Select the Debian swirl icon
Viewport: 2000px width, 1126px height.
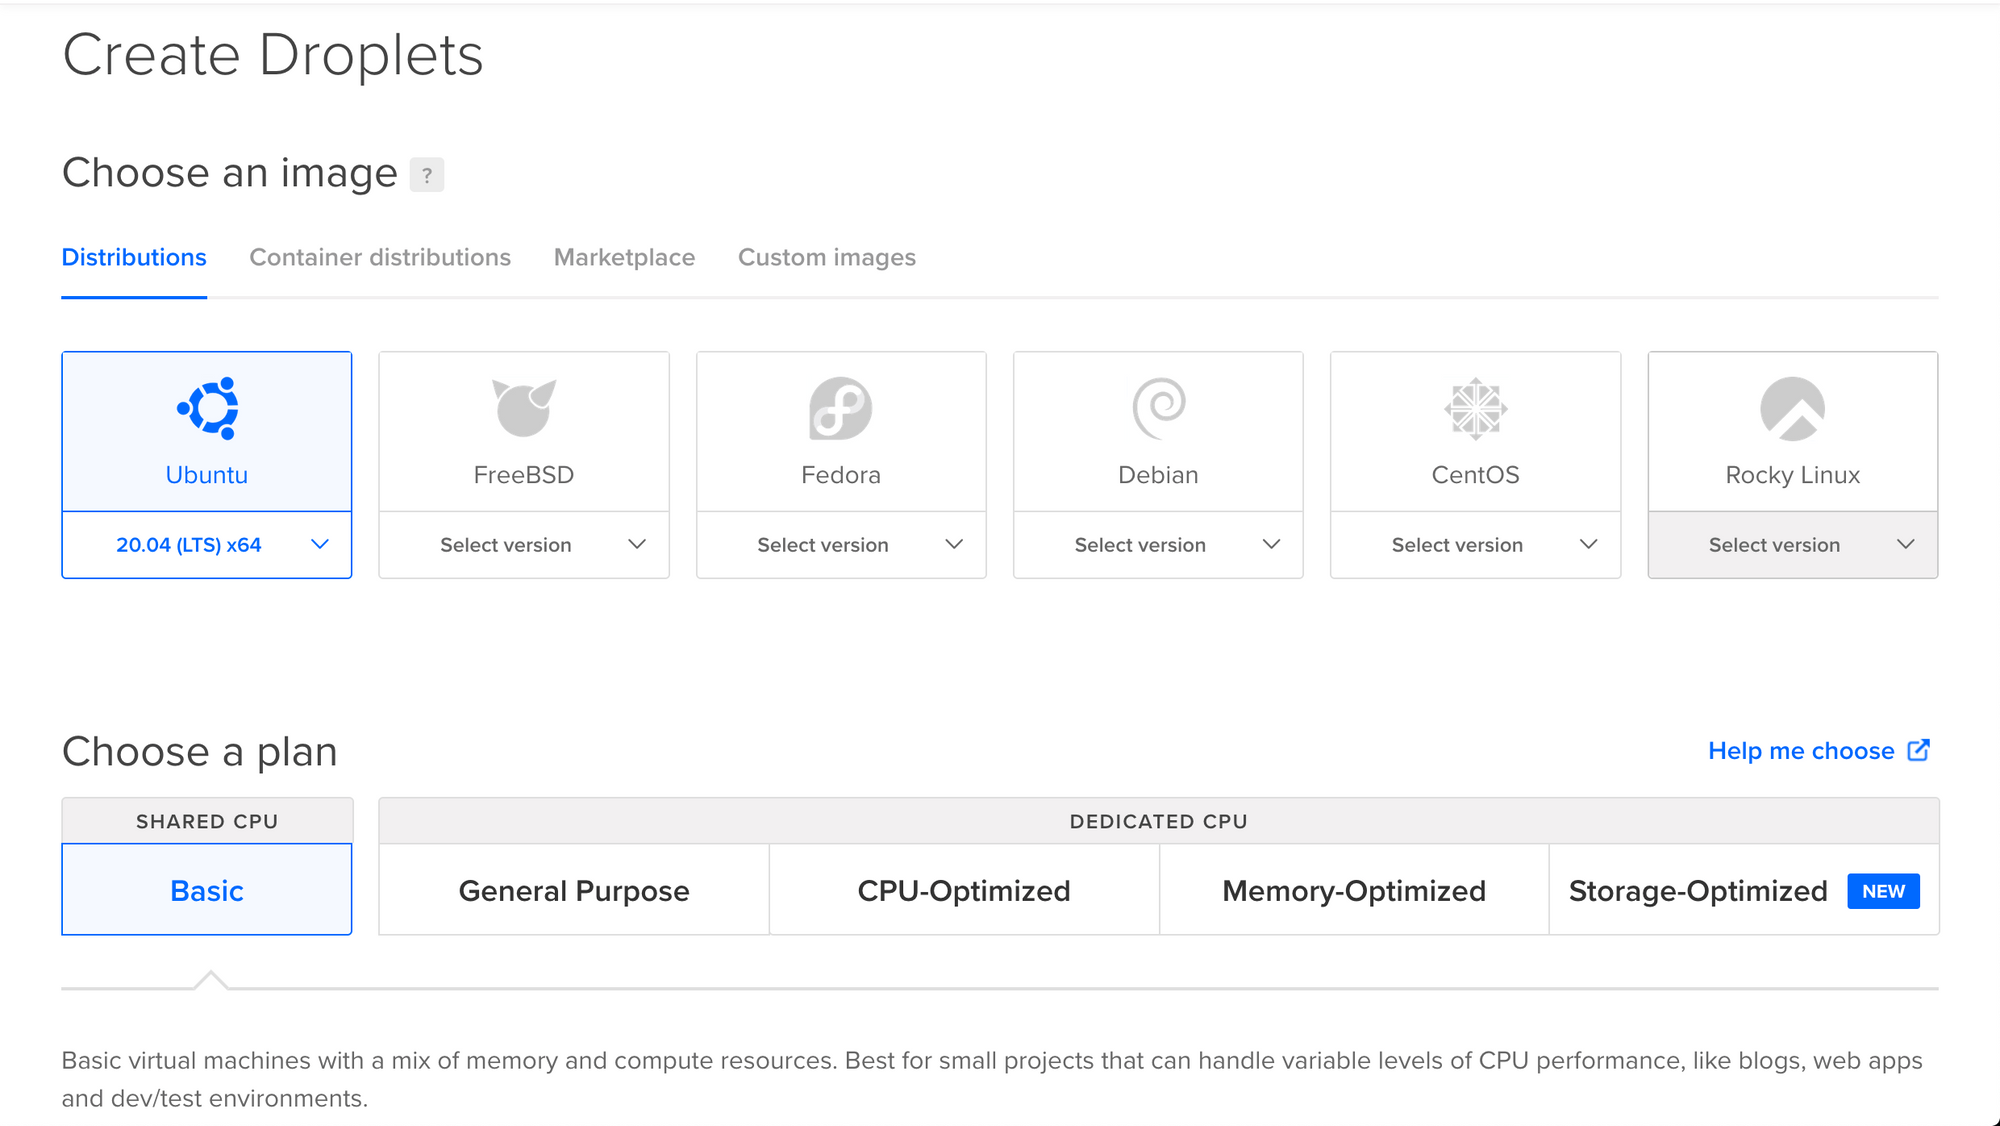1159,408
